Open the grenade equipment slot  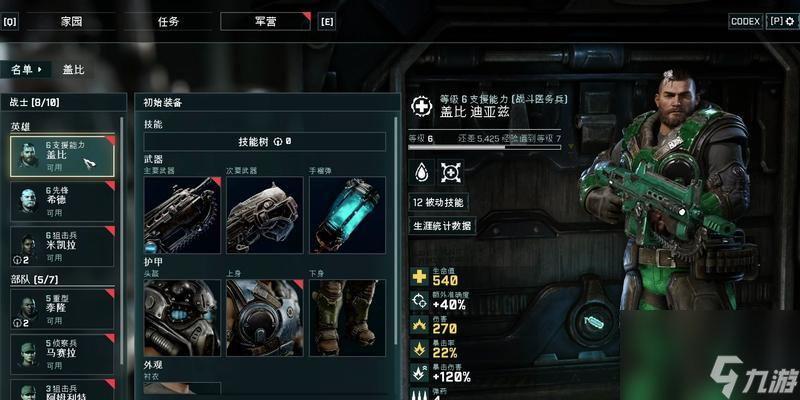coord(347,215)
